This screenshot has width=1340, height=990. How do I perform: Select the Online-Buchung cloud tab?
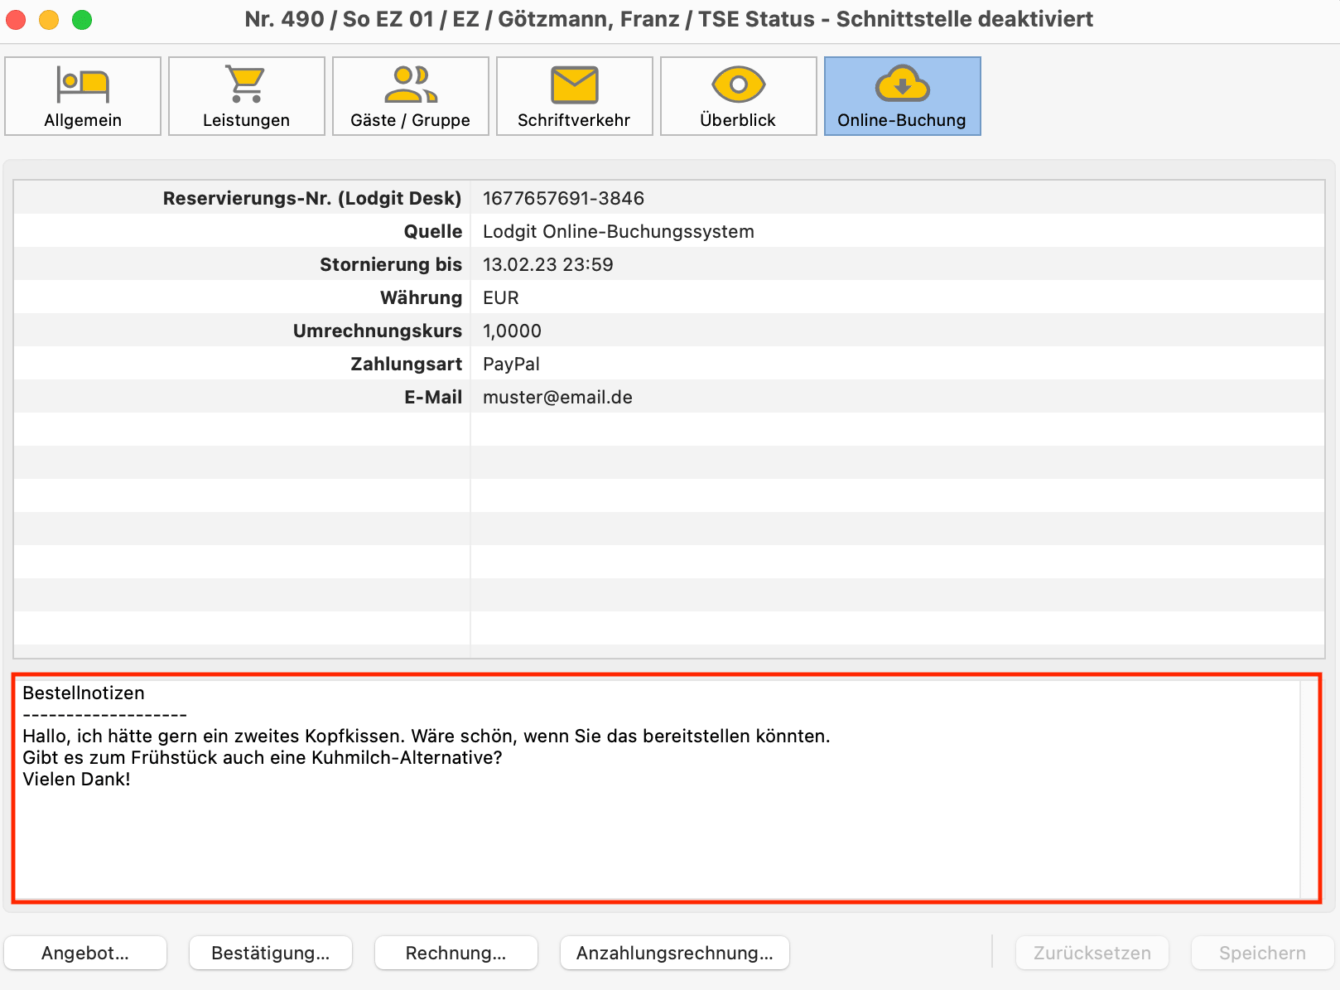pos(903,96)
